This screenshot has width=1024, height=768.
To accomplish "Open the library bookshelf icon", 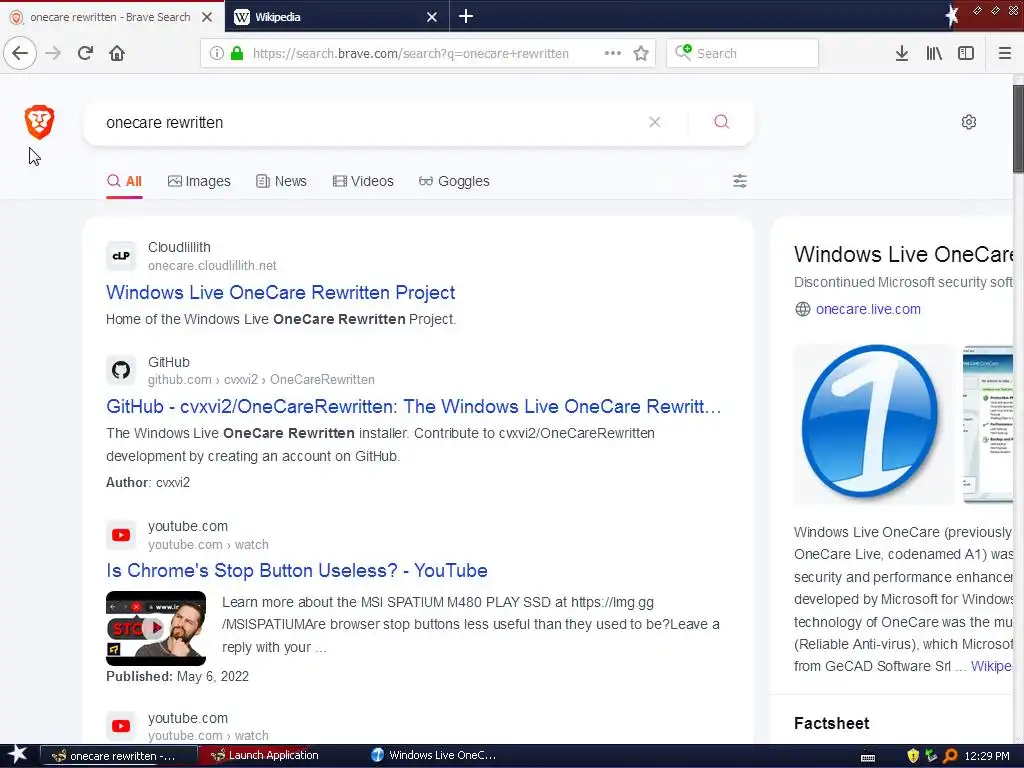I will (934, 53).
